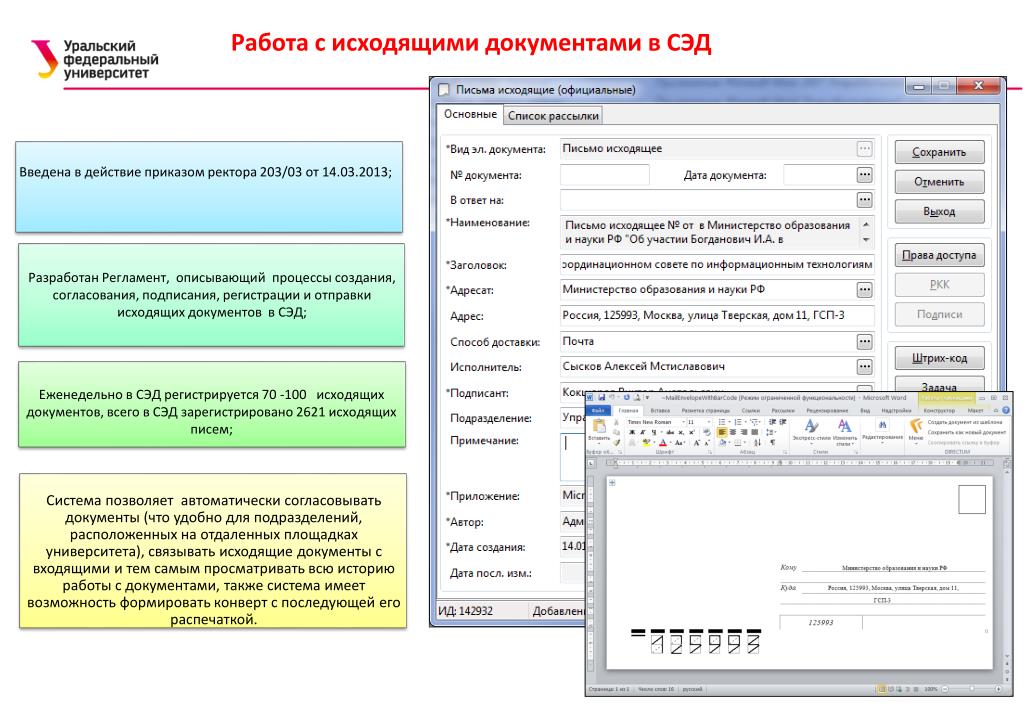The image size is (1023, 708).
Task: Click up arrow of Наименование field scroll
Action: [866, 224]
